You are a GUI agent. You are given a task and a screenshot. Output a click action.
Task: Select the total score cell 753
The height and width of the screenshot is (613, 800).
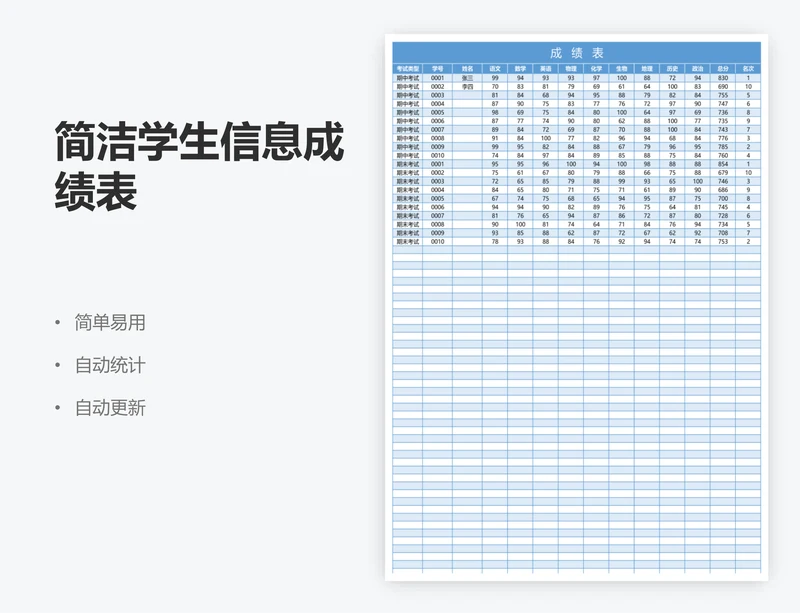pos(723,241)
